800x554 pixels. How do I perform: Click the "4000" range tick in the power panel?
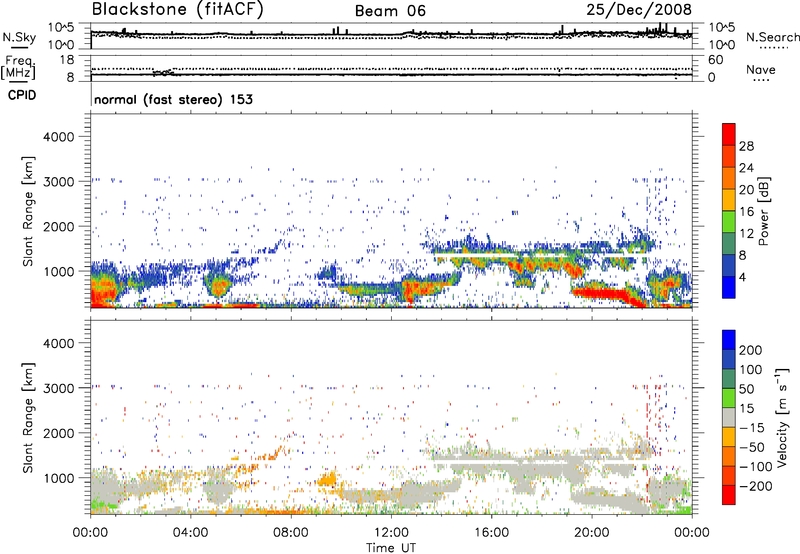[58, 137]
